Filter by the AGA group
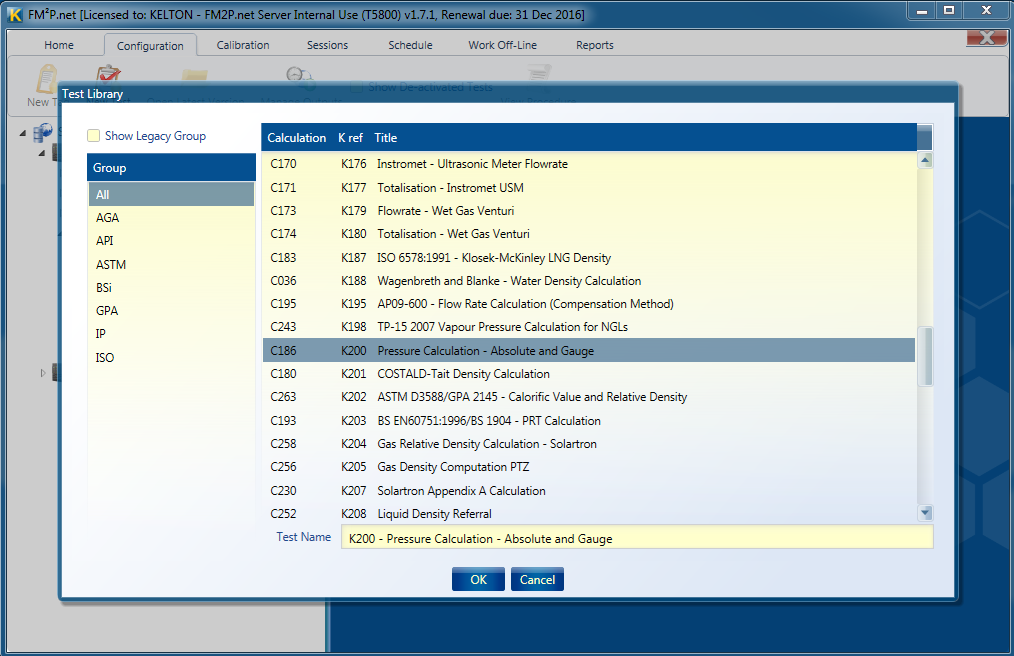This screenshot has width=1014, height=656. tap(171, 217)
